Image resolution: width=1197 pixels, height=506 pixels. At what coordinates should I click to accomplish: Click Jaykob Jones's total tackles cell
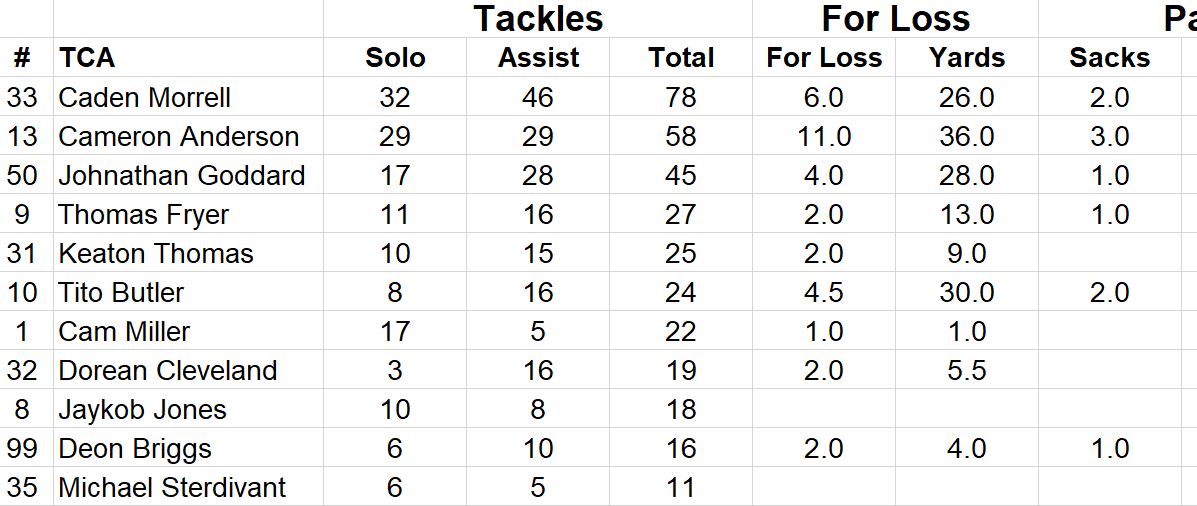(x=680, y=409)
